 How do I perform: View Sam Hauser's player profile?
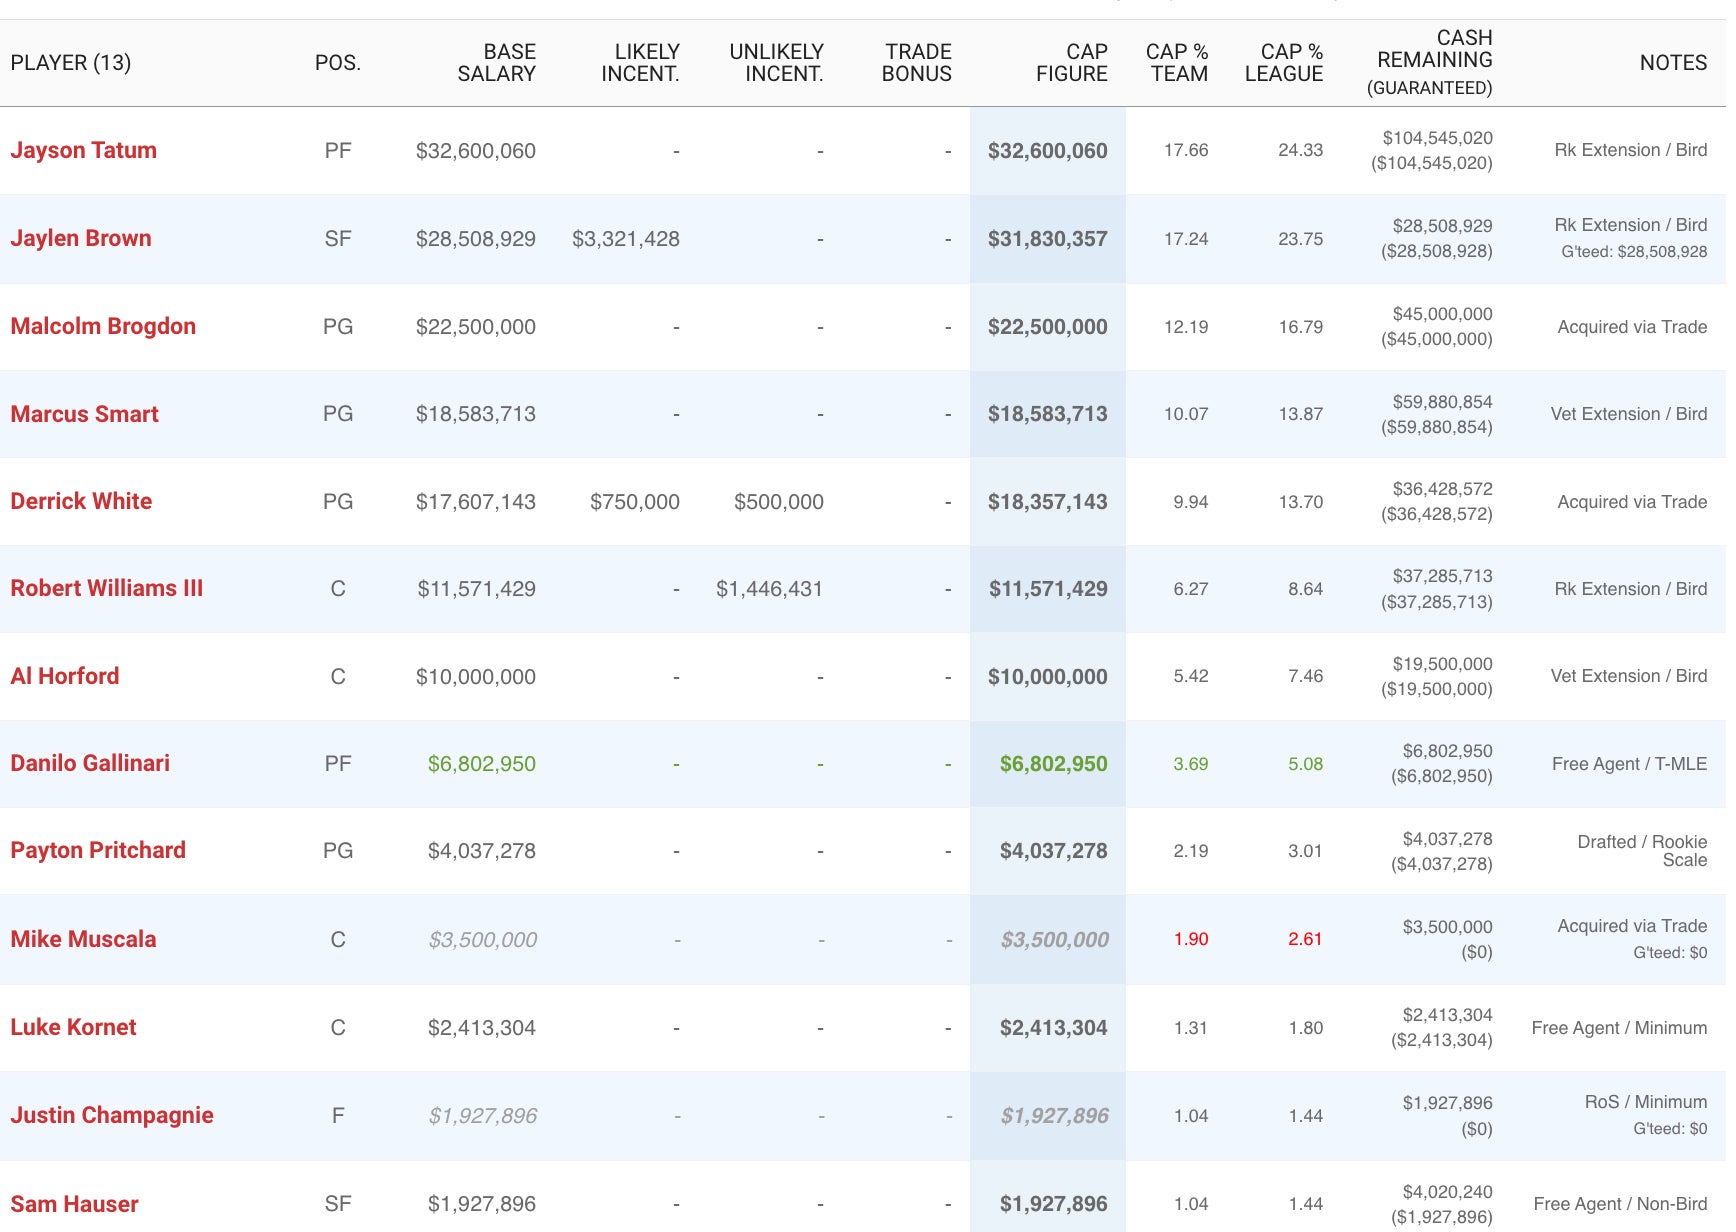[x=74, y=1205]
